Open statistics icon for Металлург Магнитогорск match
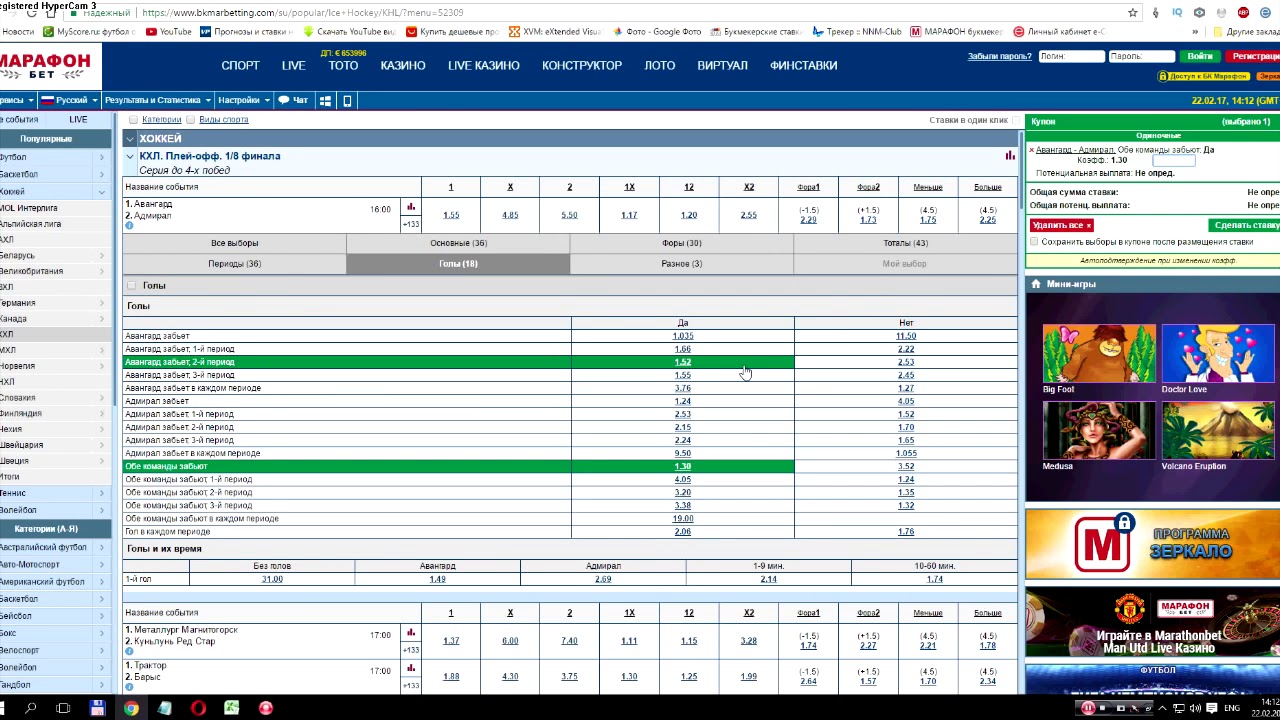This screenshot has height=720, width=1280. tap(411, 633)
